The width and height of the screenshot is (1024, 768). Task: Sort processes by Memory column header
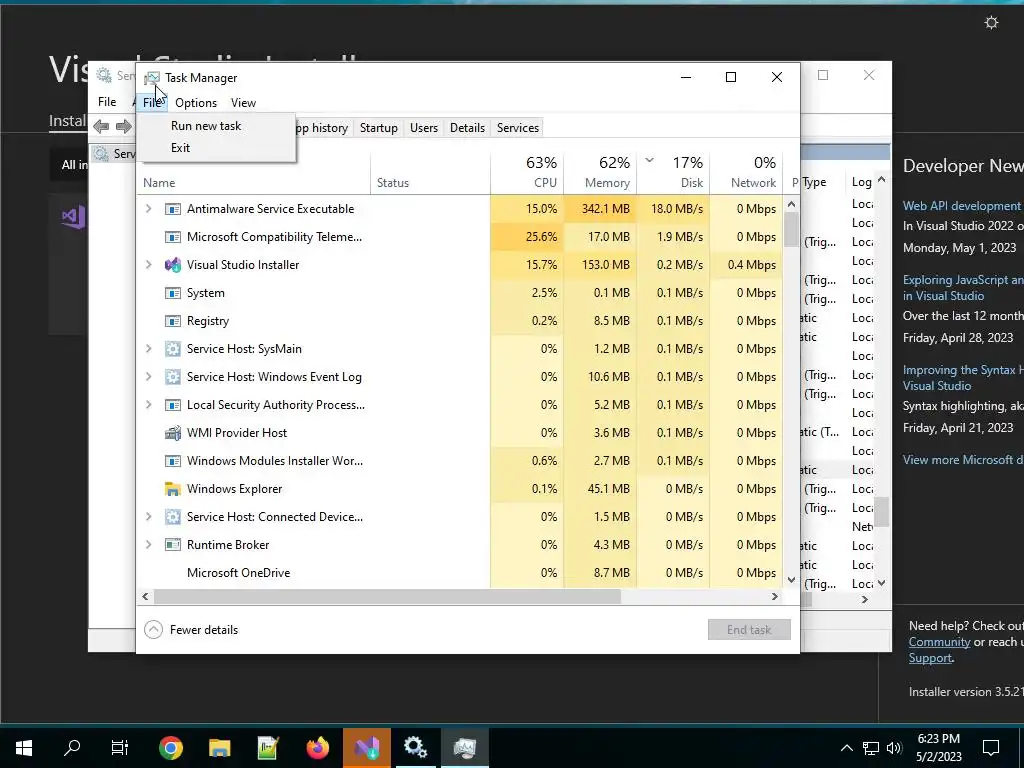600,172
